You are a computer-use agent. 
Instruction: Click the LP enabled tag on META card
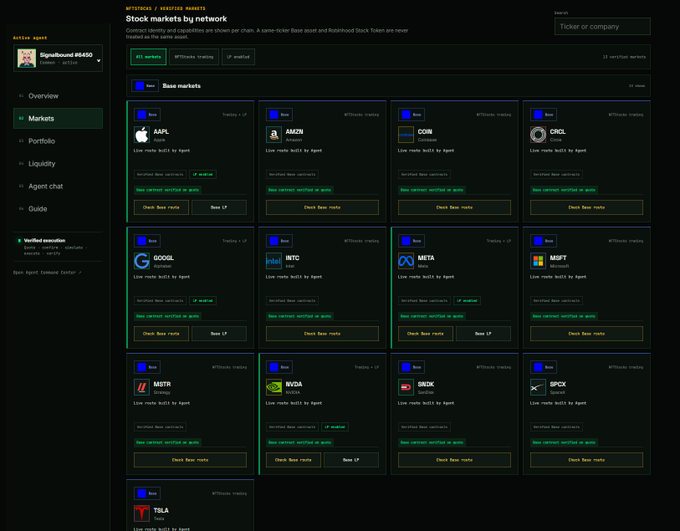467,301
